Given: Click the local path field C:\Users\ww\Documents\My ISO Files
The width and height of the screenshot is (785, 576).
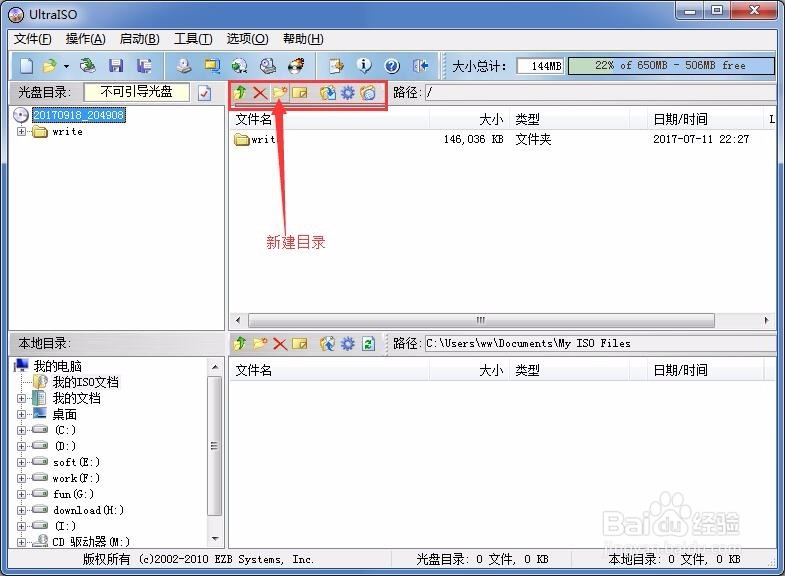Looking at the screenshot, I should point(600,343).
